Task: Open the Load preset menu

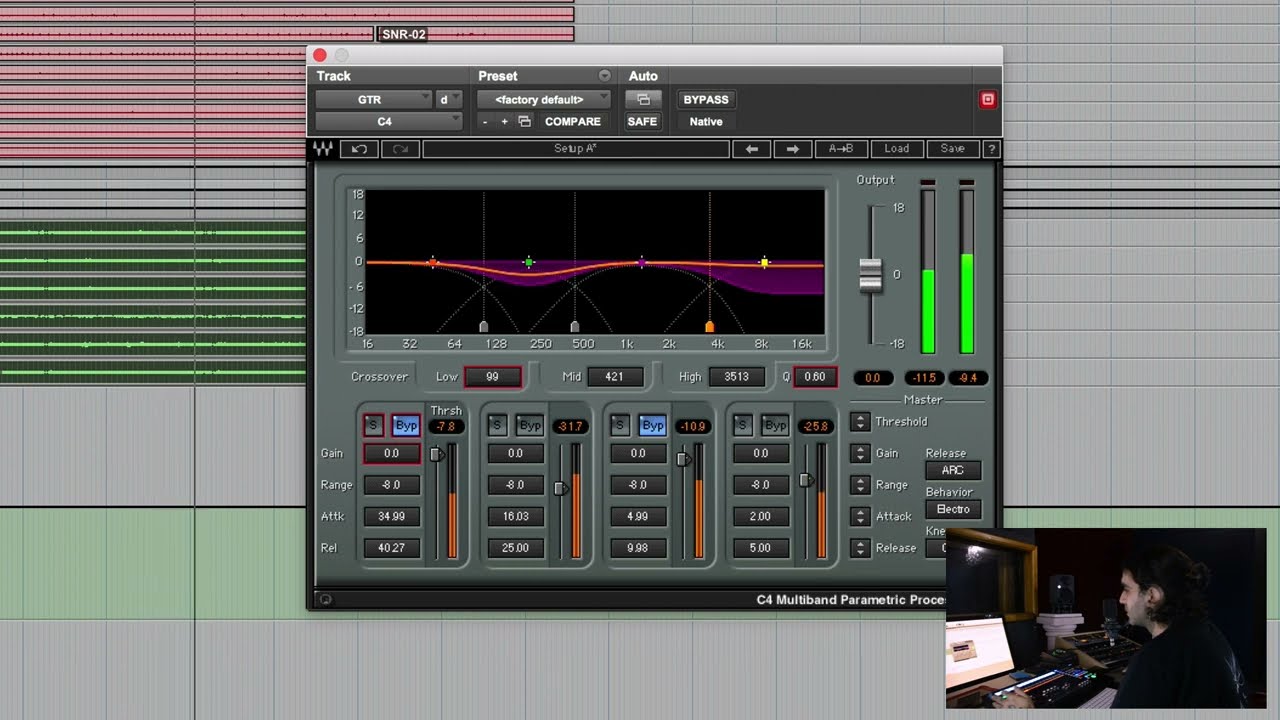Action: point(896,149)
